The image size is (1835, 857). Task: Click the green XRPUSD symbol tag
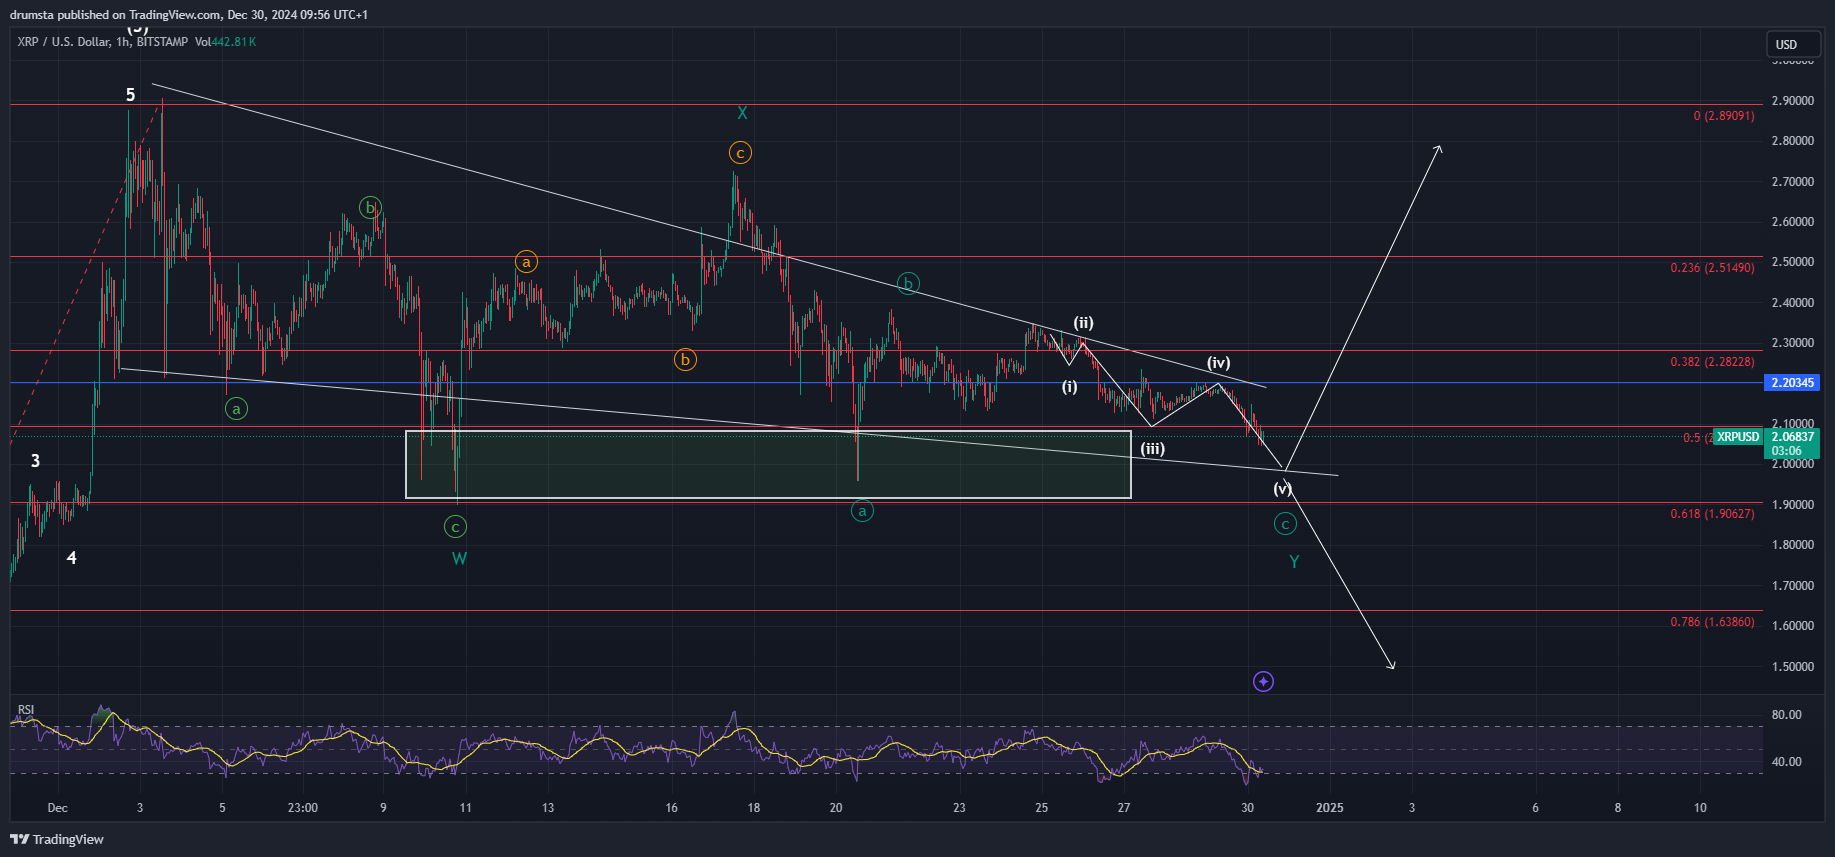[x=1738, y=437]
